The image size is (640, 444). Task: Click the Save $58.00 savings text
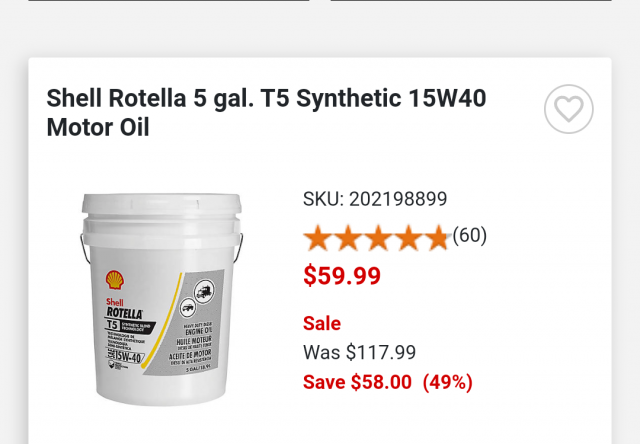pos(358,382)
